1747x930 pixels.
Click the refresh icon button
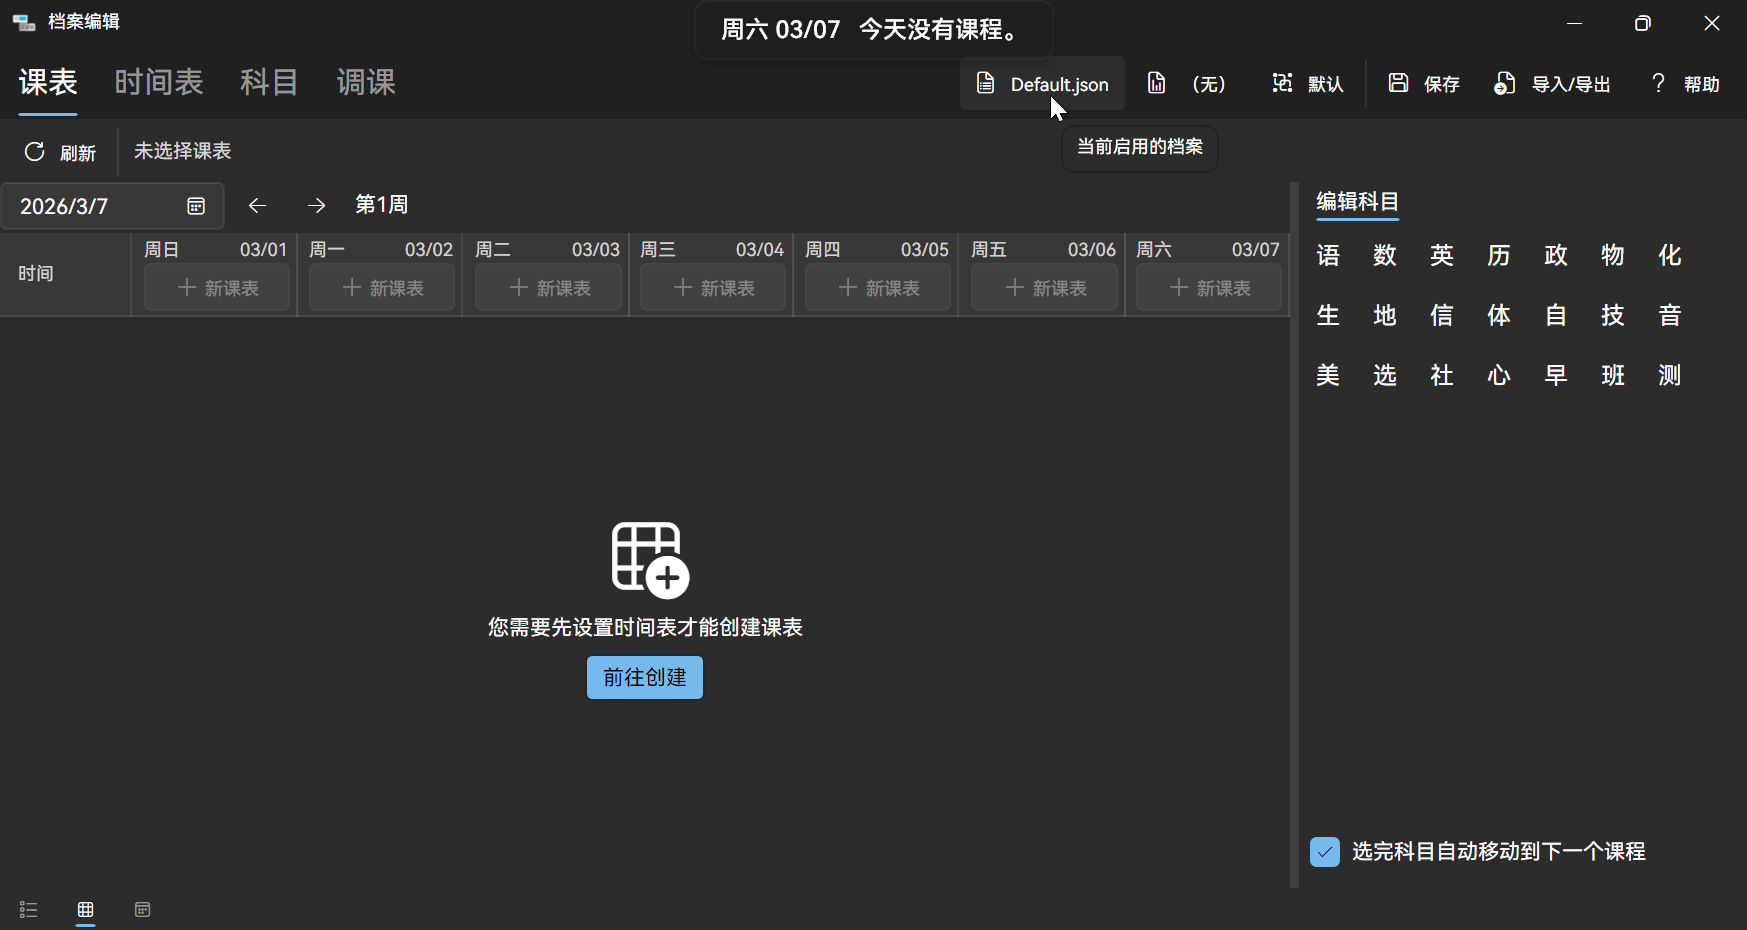(x=35, y=152)
